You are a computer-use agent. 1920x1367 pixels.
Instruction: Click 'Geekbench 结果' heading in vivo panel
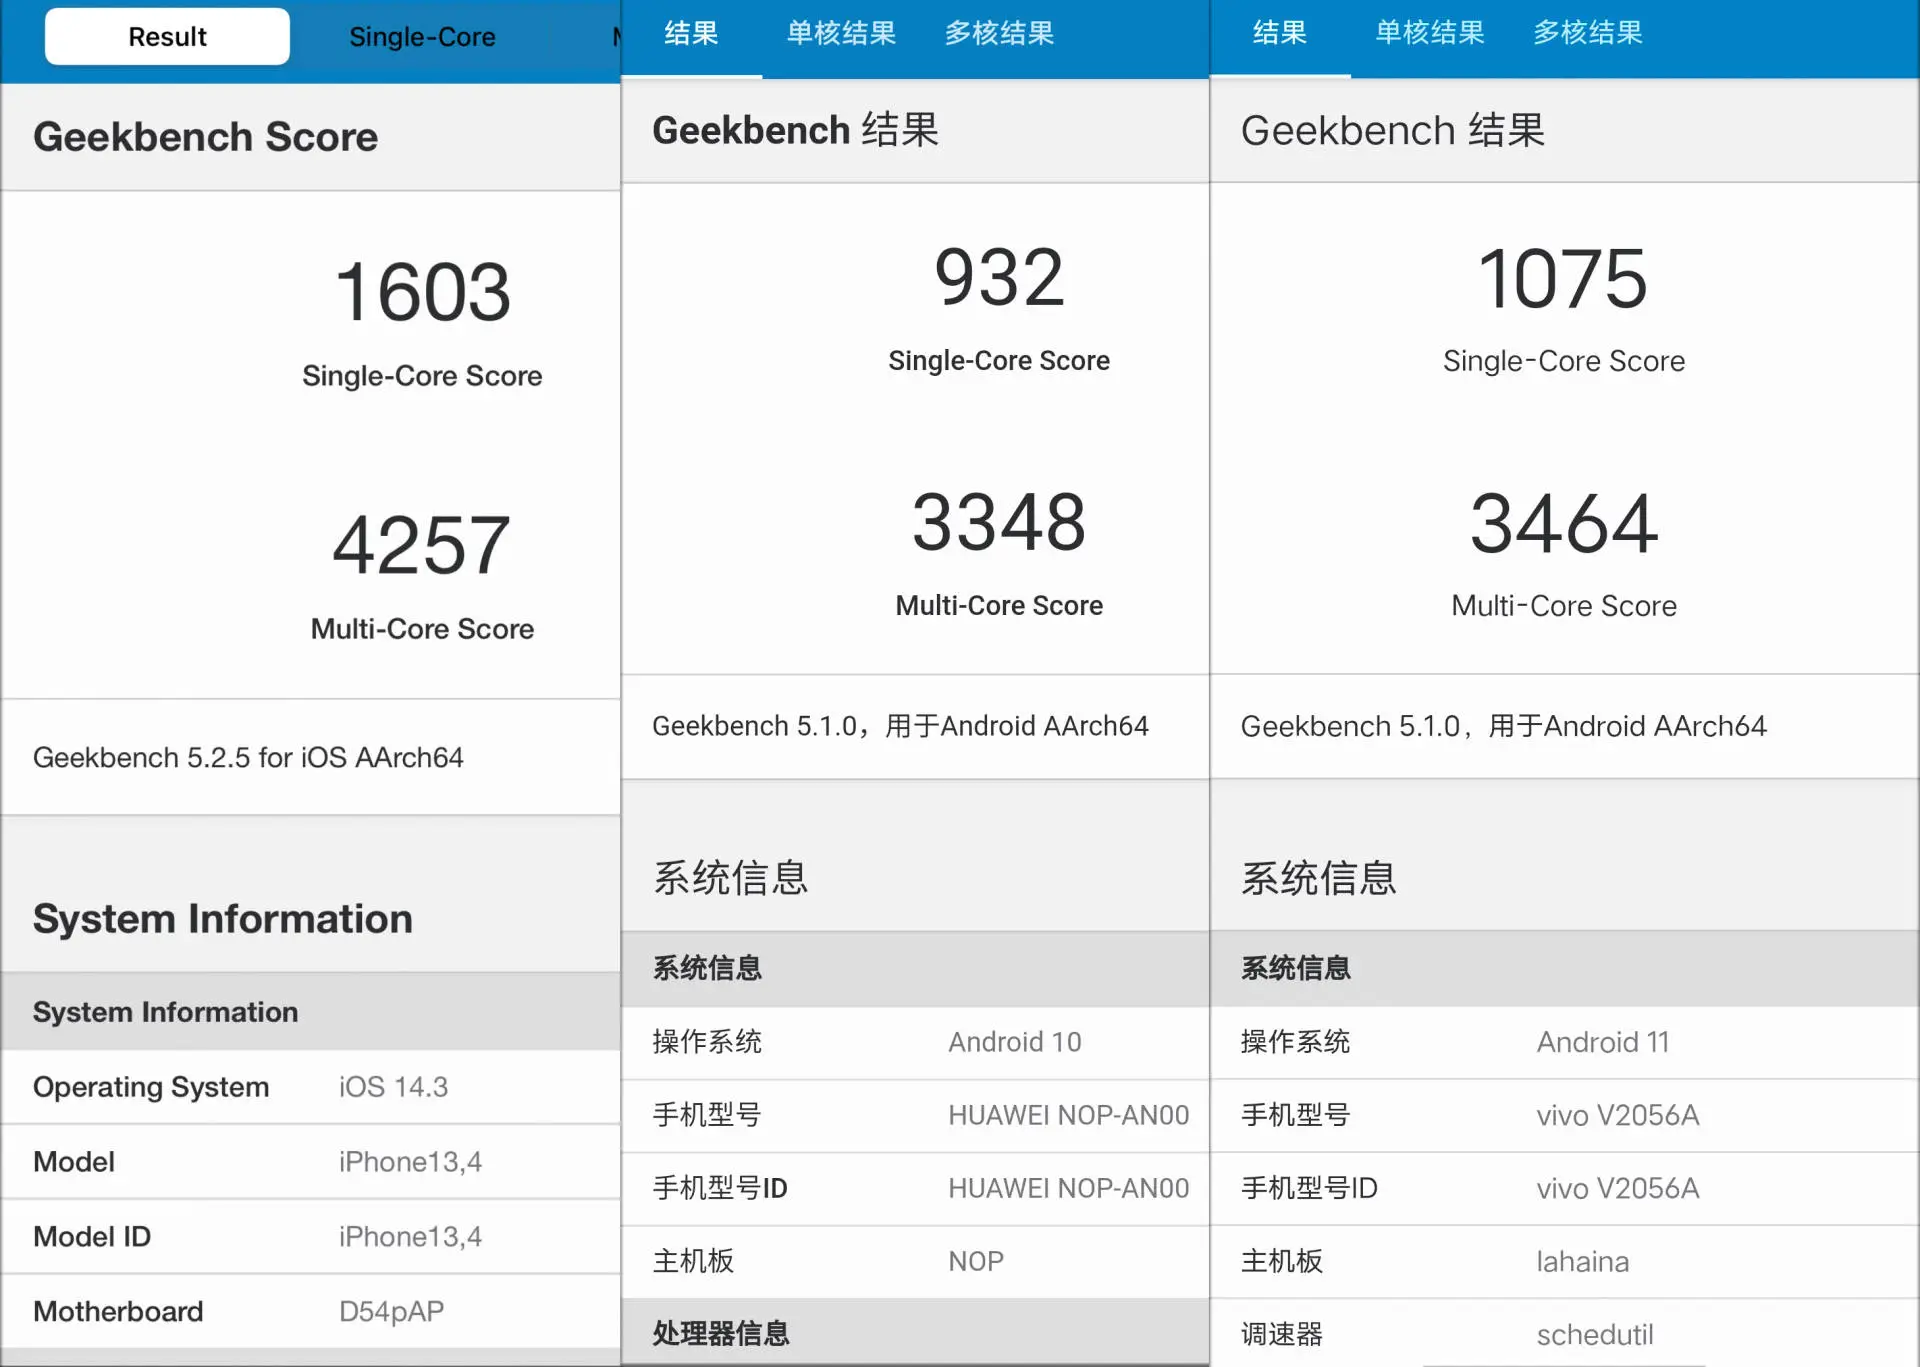pyautogui.click(x=1393, y=130)
